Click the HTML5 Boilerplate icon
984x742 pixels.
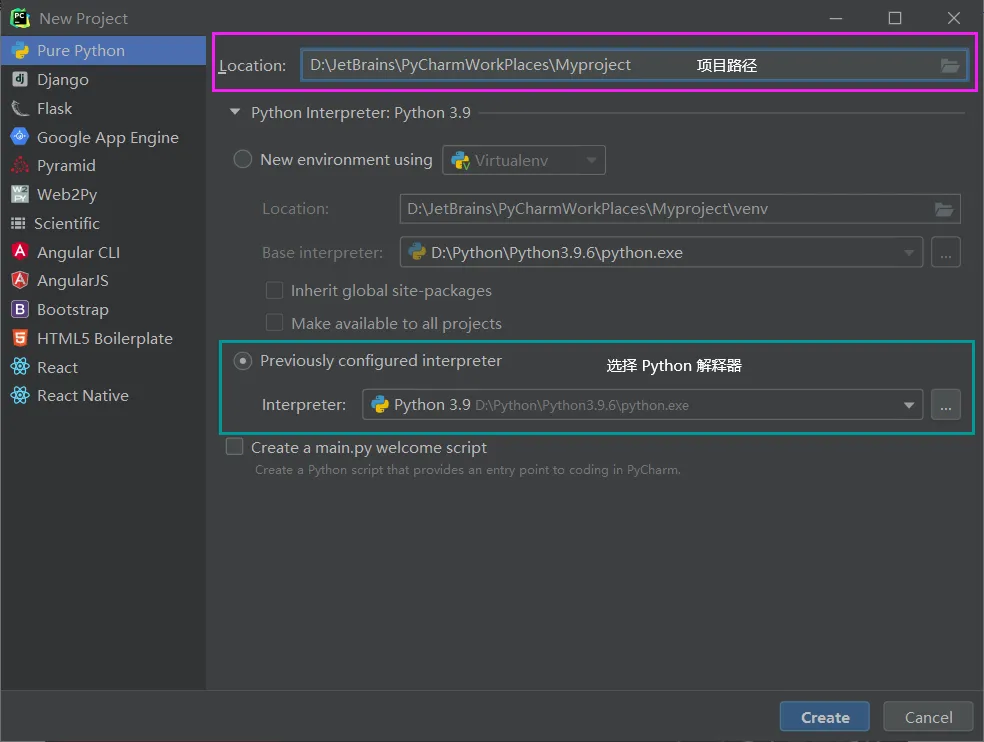click(20, 338)
